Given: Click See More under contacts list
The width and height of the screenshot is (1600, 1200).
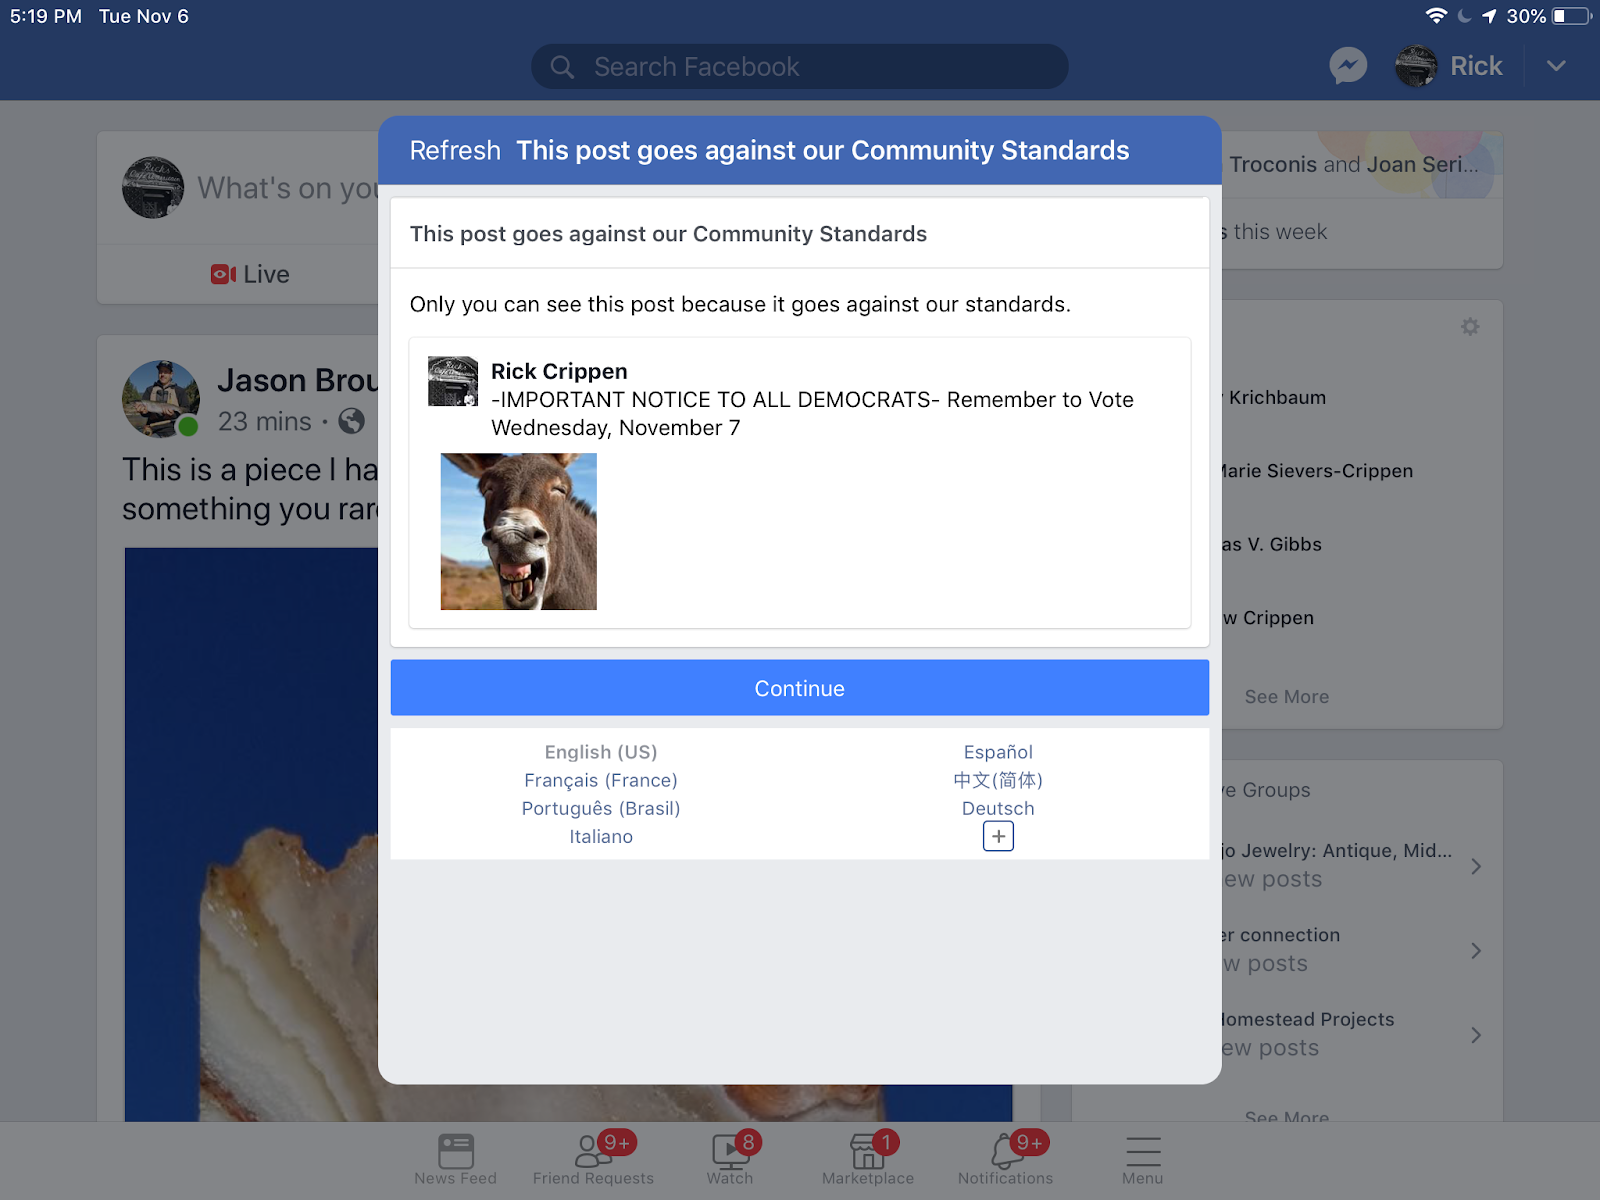Looking at the screenshot, I should click(1287, 697).
